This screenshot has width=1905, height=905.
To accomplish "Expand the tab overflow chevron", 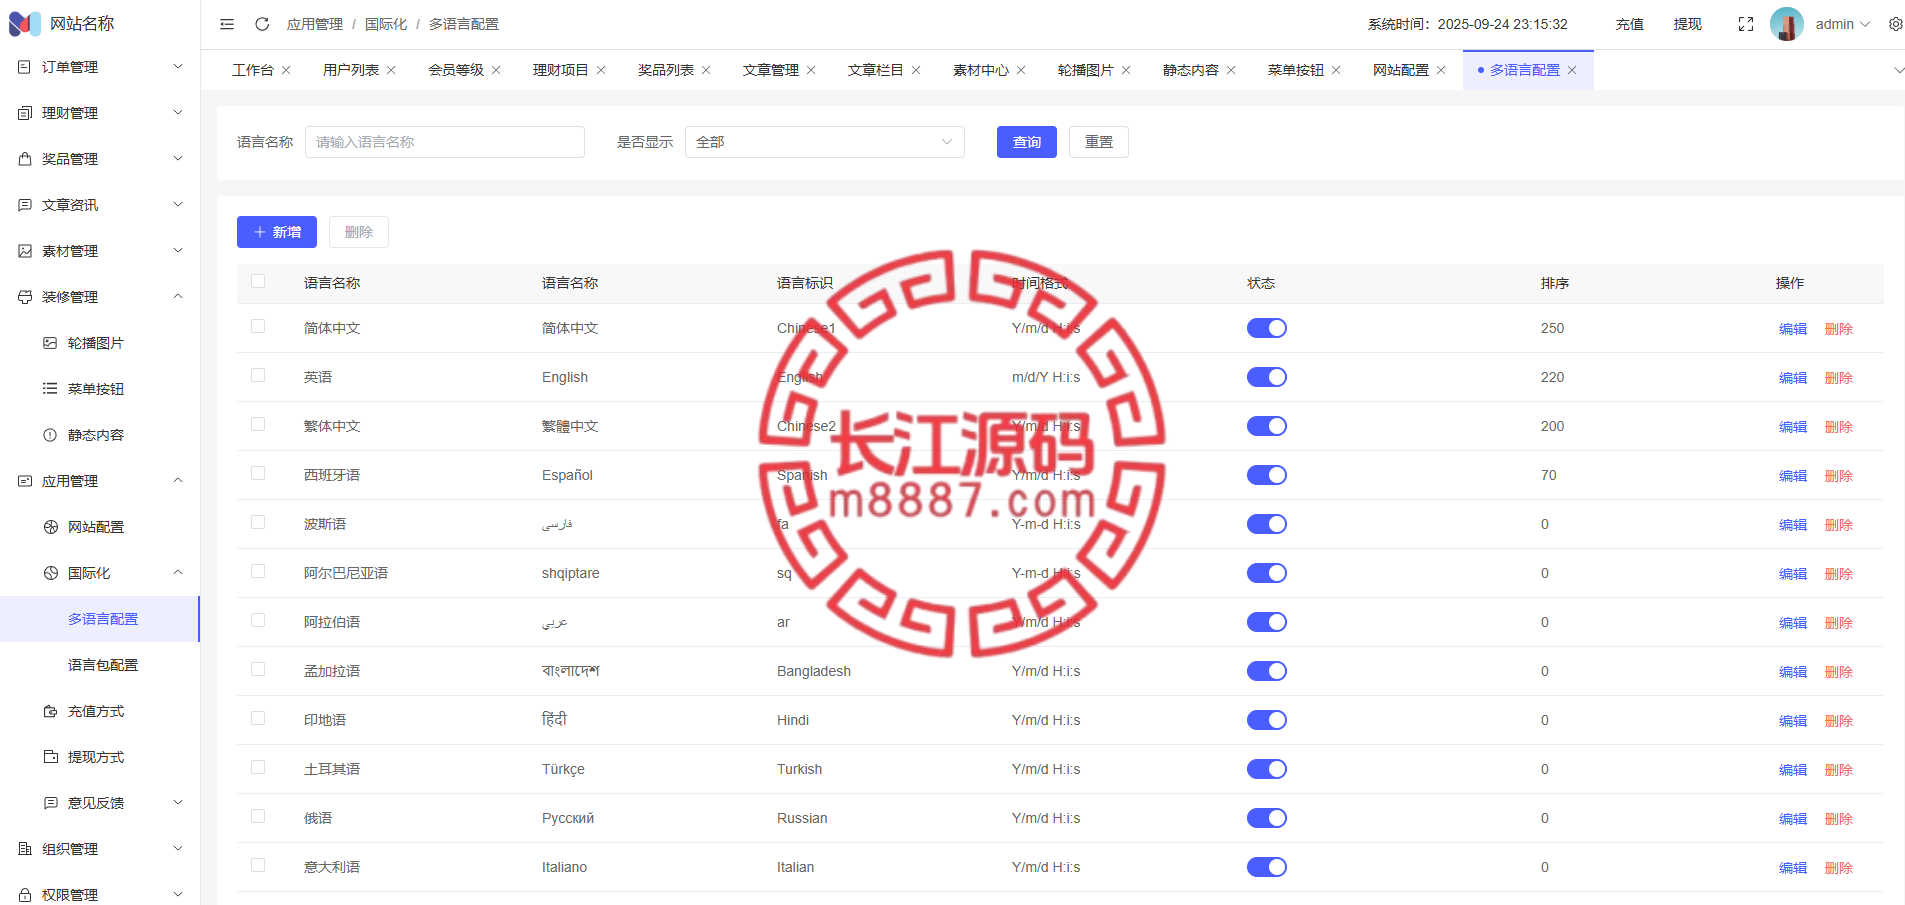I will 1898,70.
